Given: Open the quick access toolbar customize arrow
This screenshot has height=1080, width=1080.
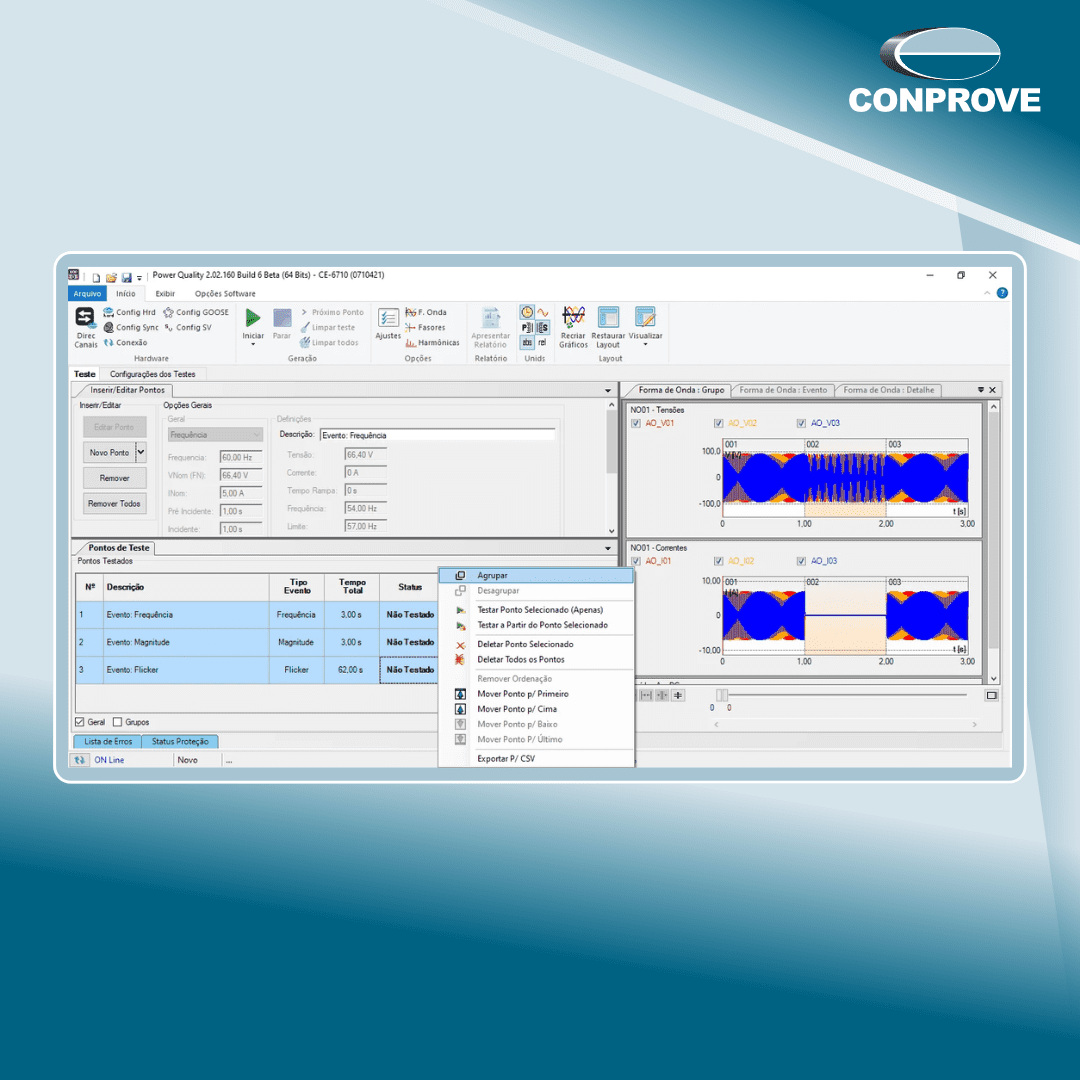Looking at the screenshot, I should (139, 278).
